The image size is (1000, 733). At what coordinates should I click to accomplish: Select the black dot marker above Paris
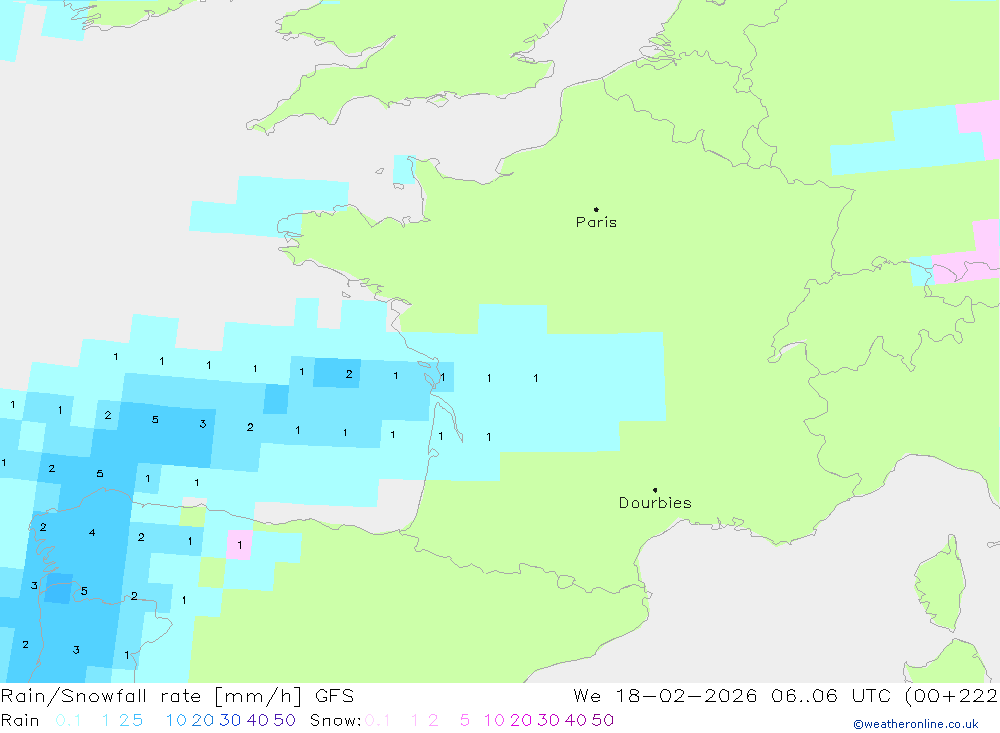point(596,209)
